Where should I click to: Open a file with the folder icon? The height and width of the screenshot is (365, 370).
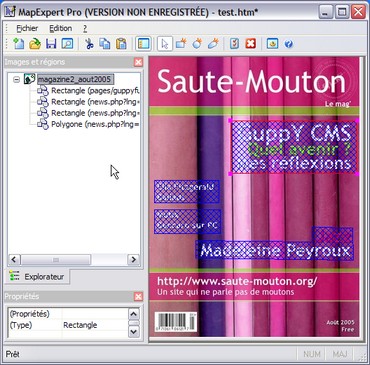tap(35, 44)
